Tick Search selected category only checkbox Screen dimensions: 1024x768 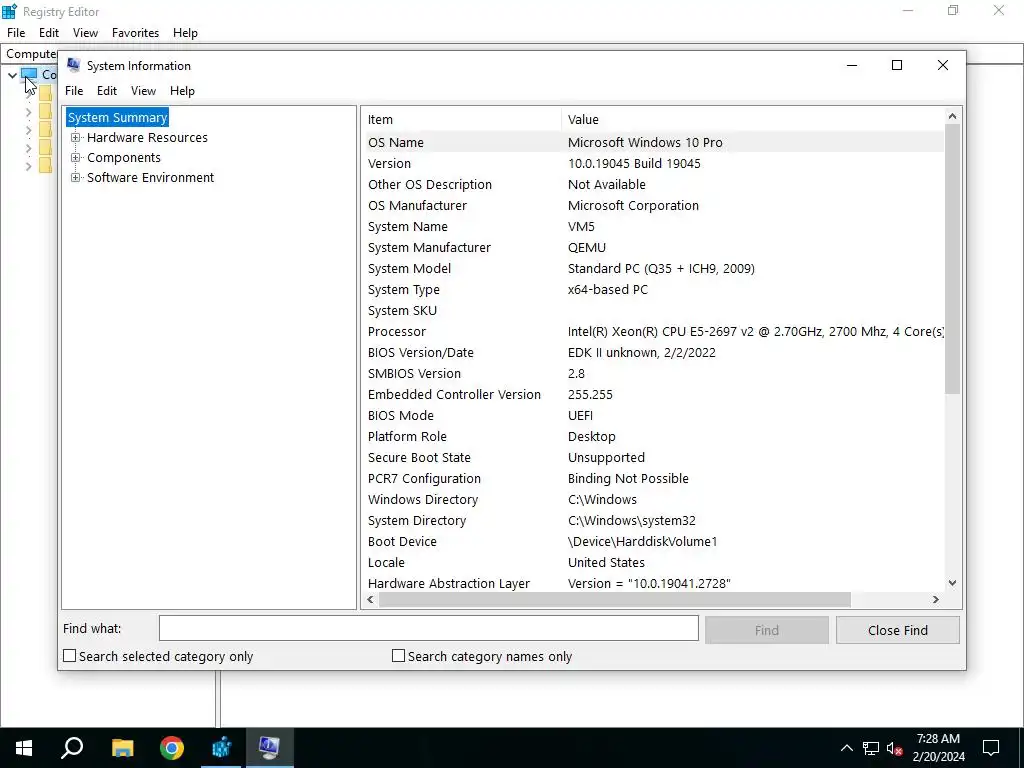click(69, 656)
